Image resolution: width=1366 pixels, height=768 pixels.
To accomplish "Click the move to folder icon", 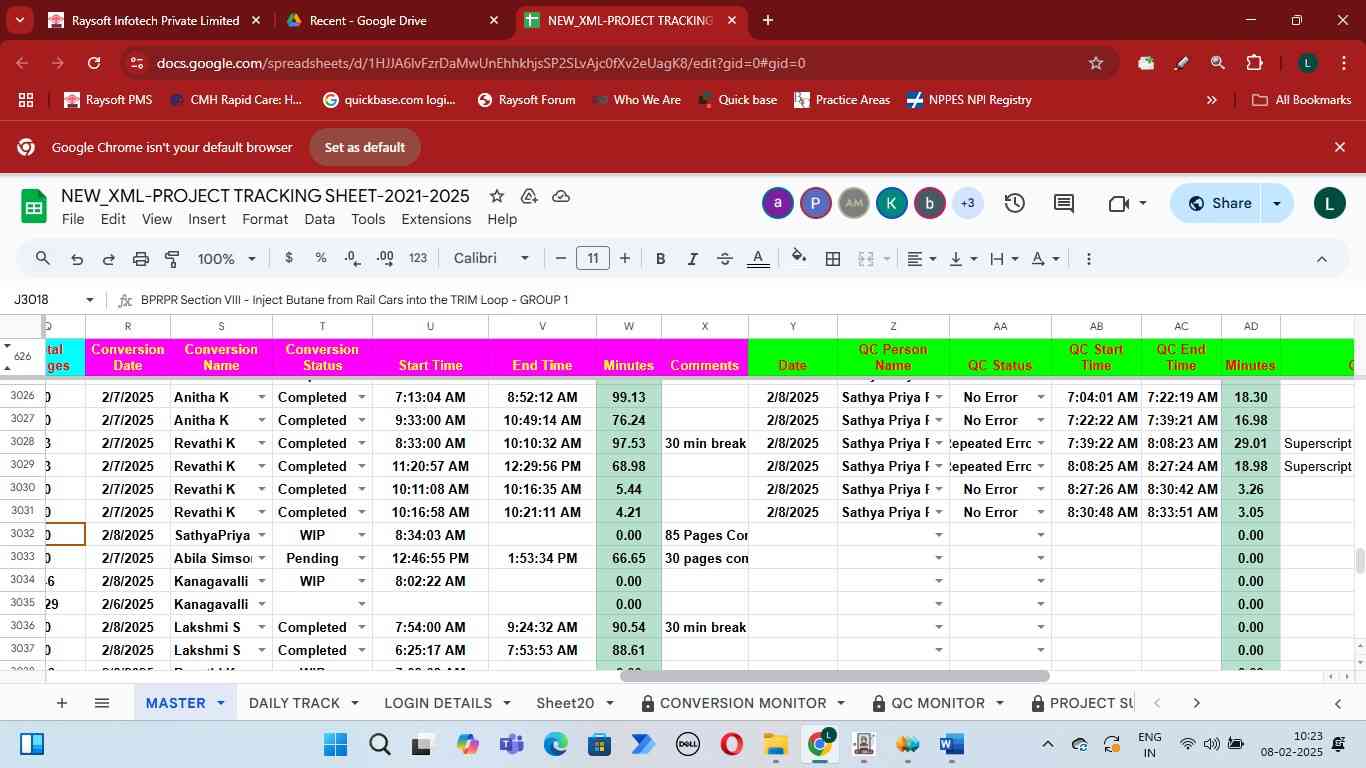I will [529, 196].
